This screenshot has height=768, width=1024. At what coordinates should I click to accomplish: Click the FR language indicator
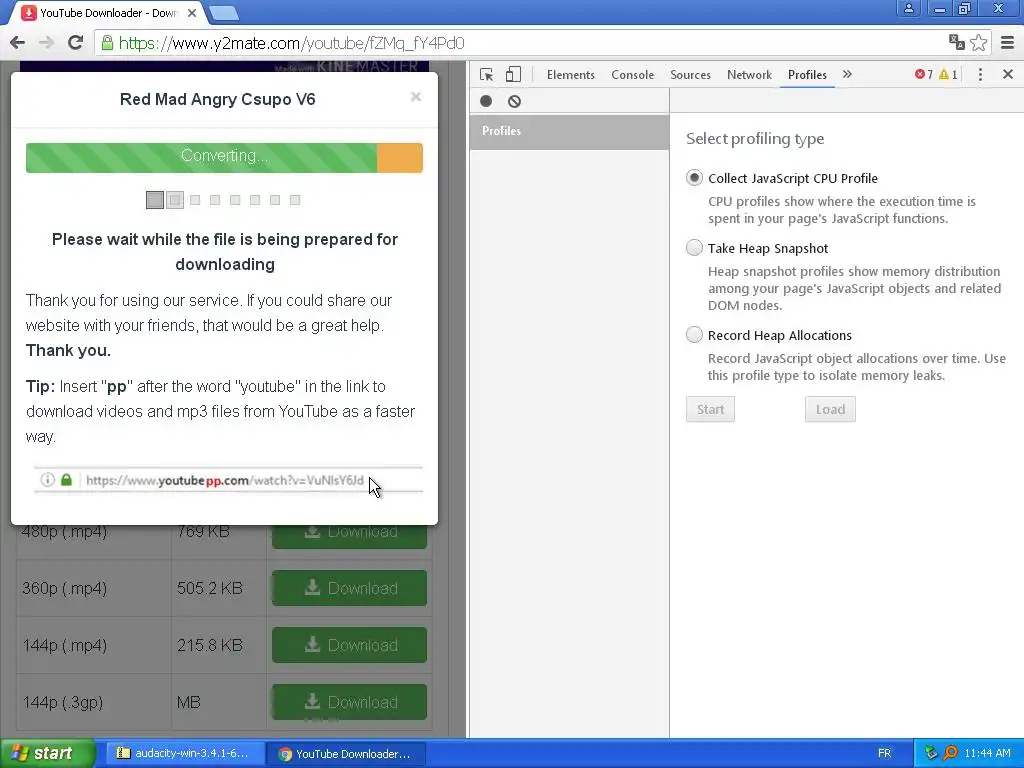pos(884,753)
